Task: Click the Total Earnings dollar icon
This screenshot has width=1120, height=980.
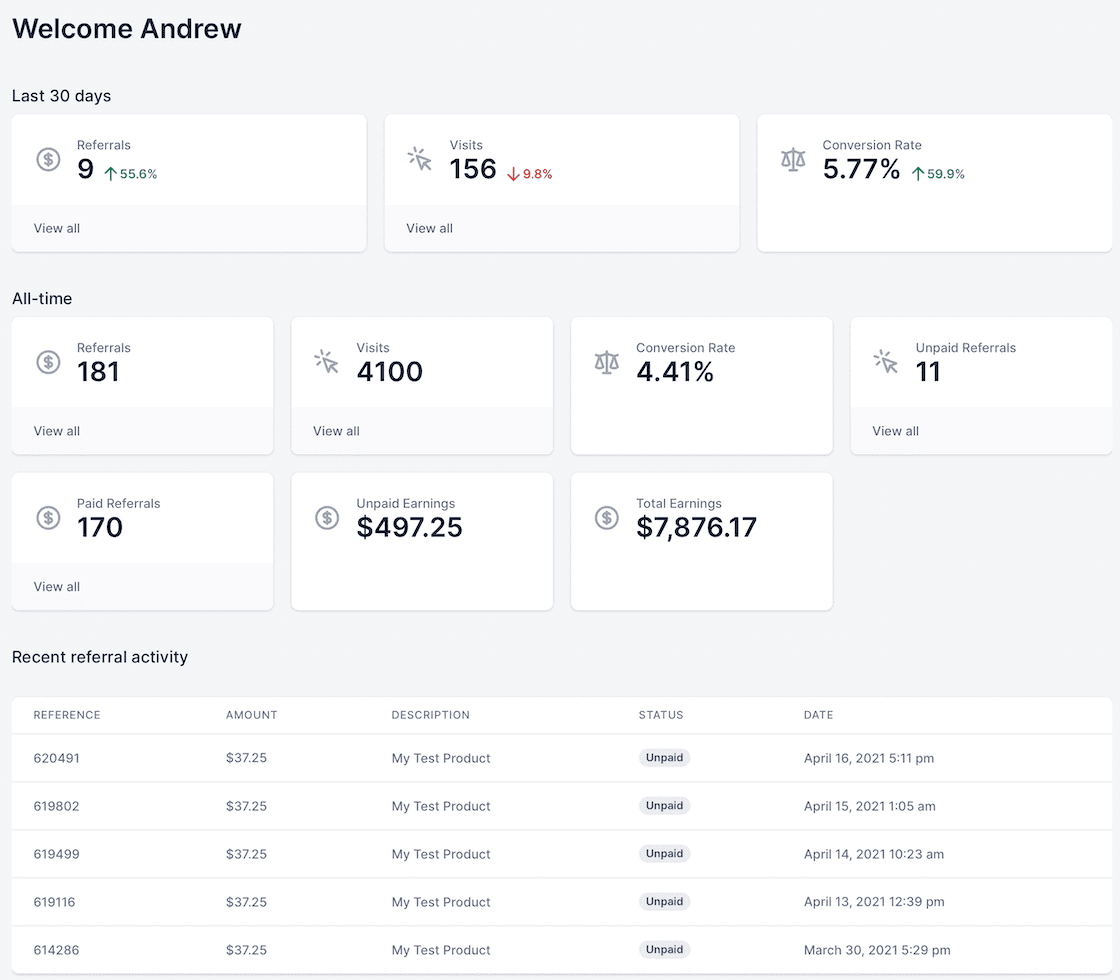Action: pos(606,517)
